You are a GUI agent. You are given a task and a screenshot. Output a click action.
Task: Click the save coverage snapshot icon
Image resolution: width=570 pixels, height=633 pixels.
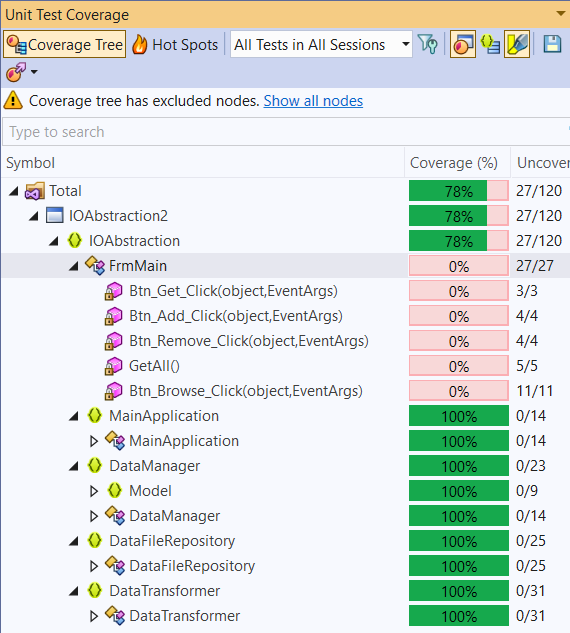coord(552,44)
